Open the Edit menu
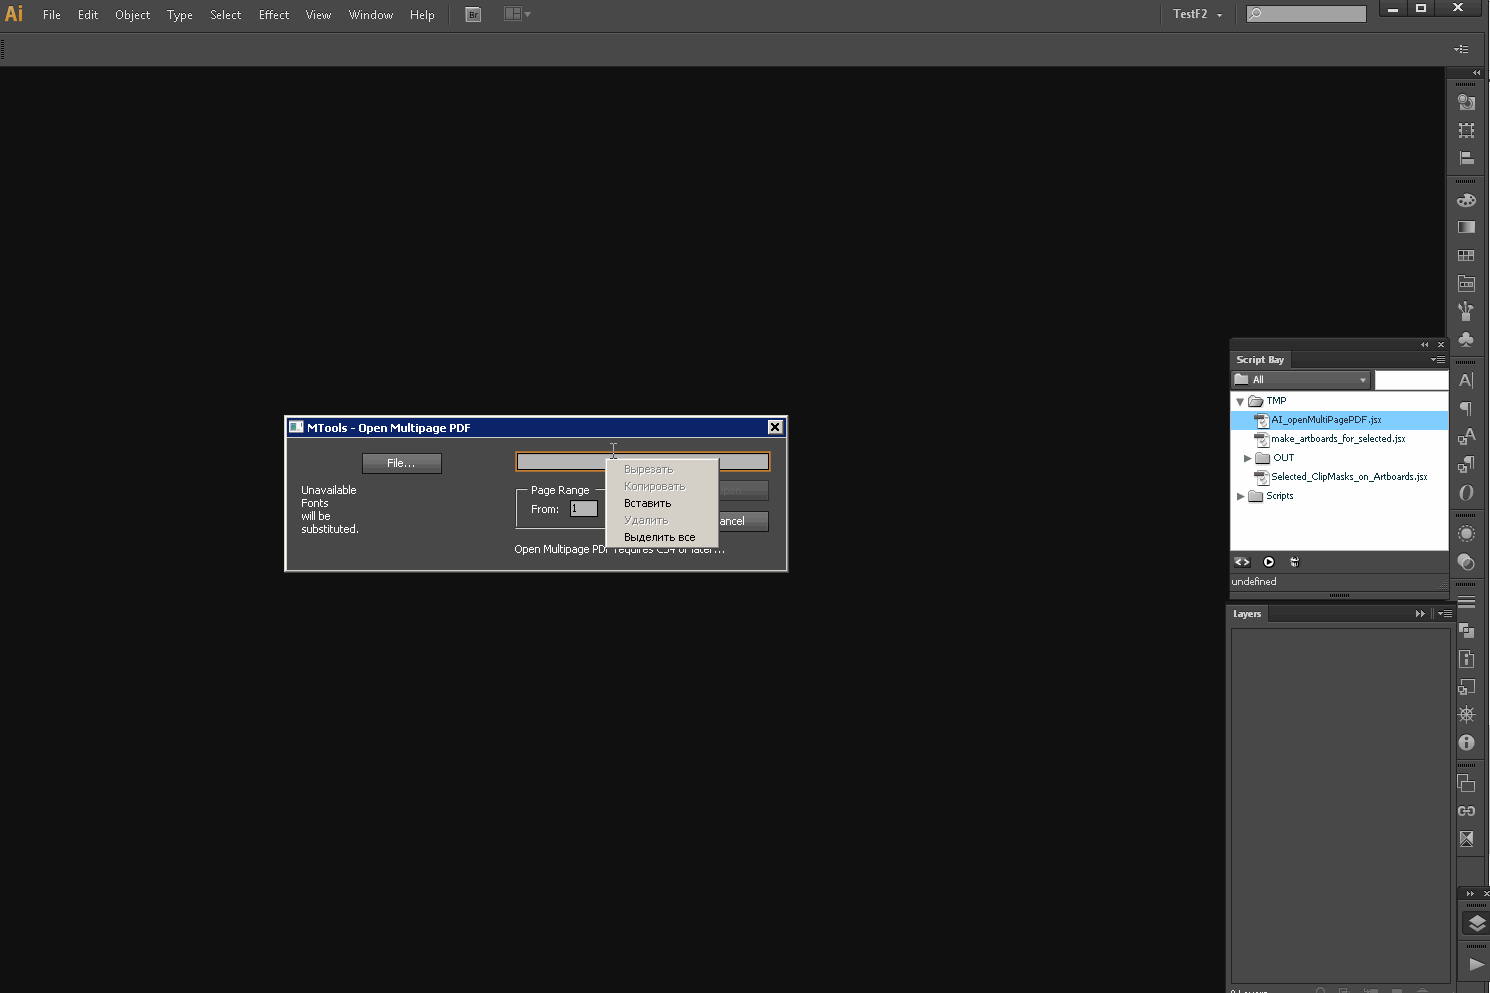The height and width of the screenshot is (993, 1490). [88, 15]
